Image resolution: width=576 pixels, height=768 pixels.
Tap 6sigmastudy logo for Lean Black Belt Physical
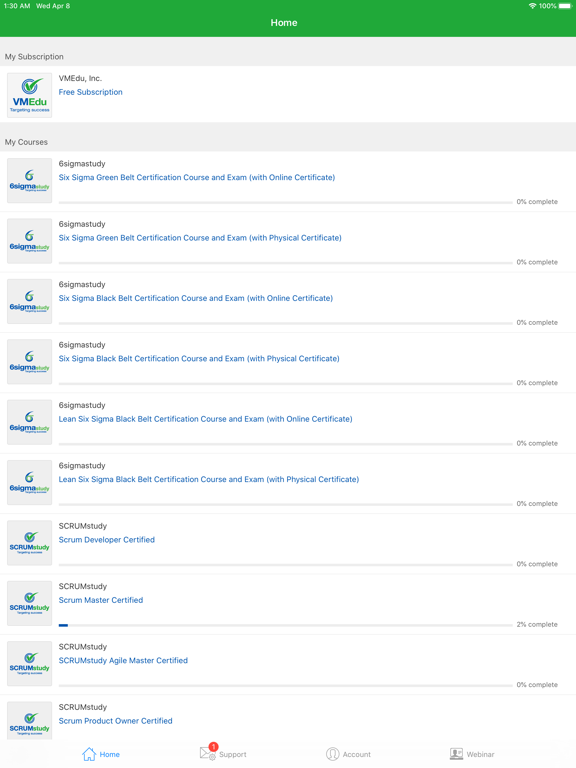coord(29,482)
